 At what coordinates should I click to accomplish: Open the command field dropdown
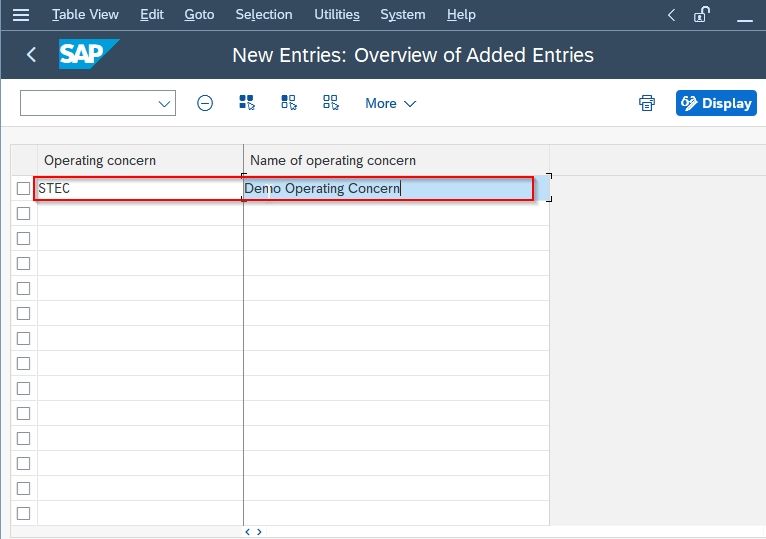(x=164, y=104)
